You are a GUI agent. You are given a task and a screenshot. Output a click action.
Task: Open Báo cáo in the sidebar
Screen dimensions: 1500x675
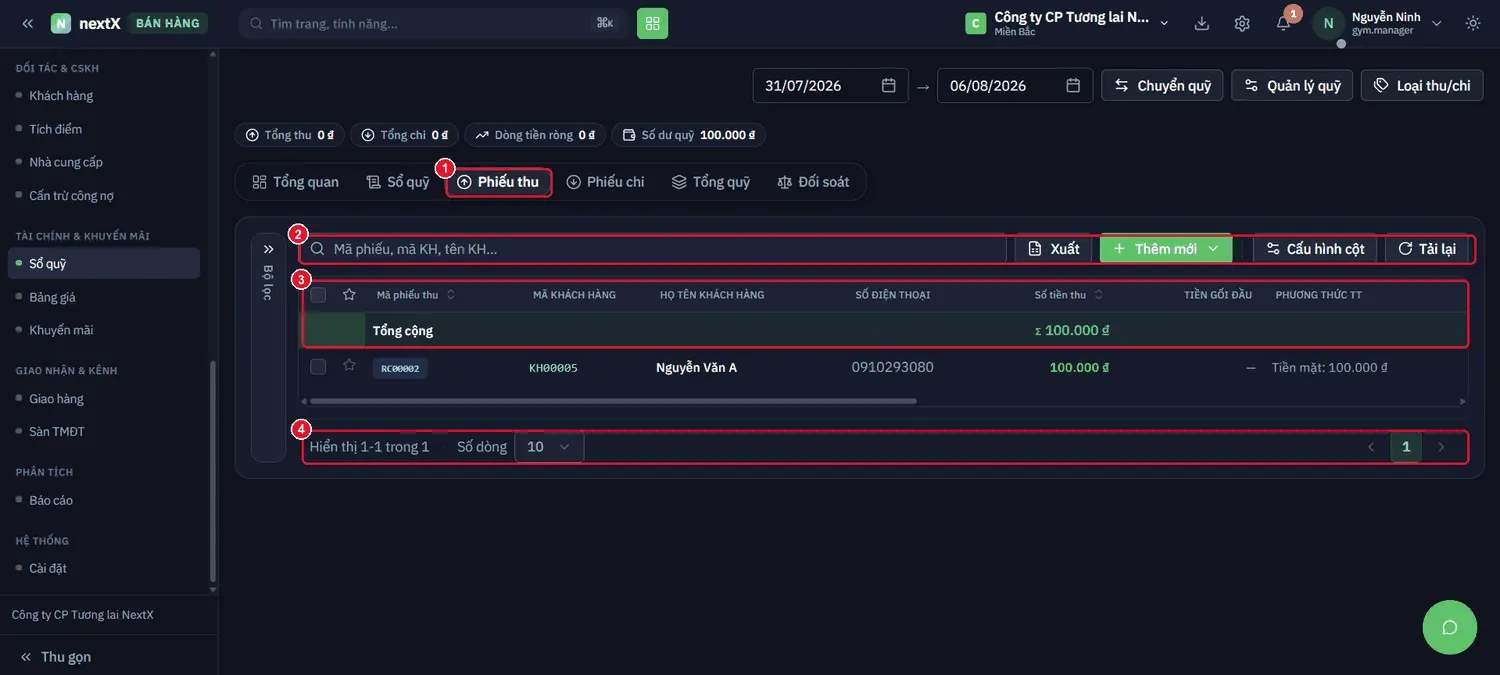click(x=51, y=500)
